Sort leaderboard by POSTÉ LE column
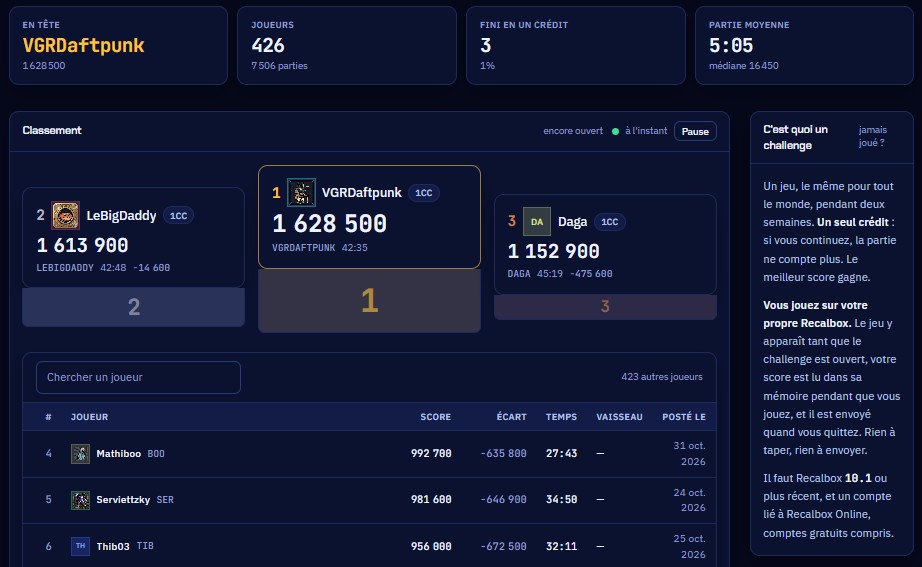This screenshot has height=567, width=922. click(x=684, y=416)
